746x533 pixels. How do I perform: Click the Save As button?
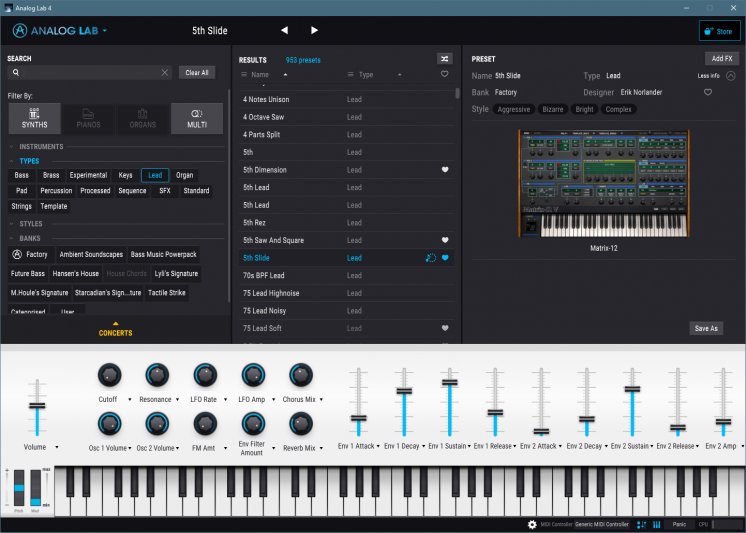click(706, 328)
